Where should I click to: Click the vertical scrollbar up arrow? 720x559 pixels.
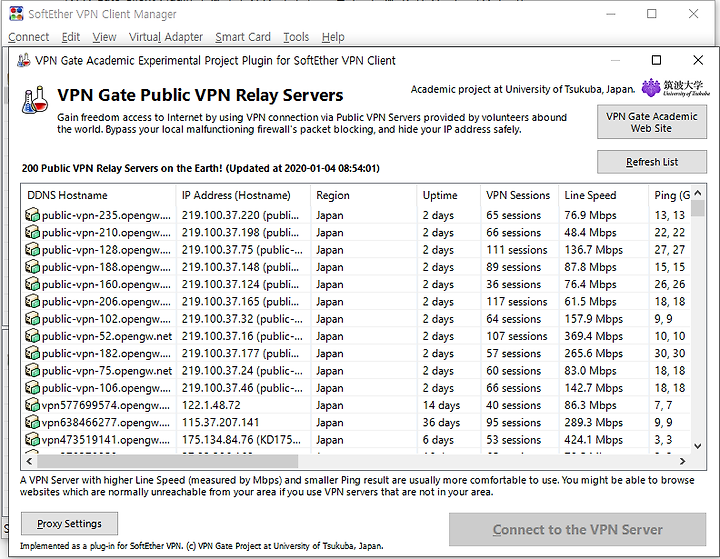(x=698, y=193)
